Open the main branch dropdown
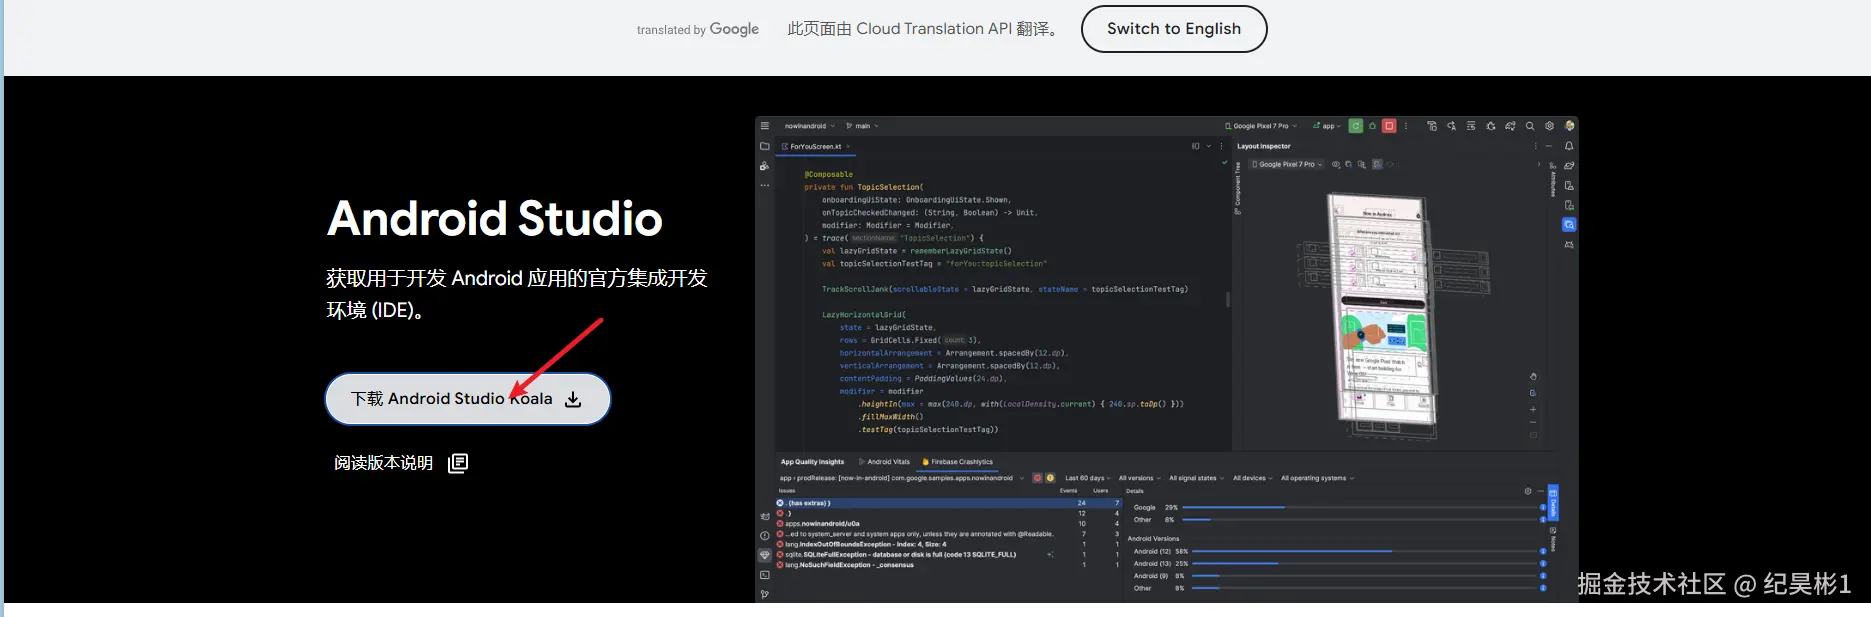This screenshot has height=617, width=1871. [862, 126]
